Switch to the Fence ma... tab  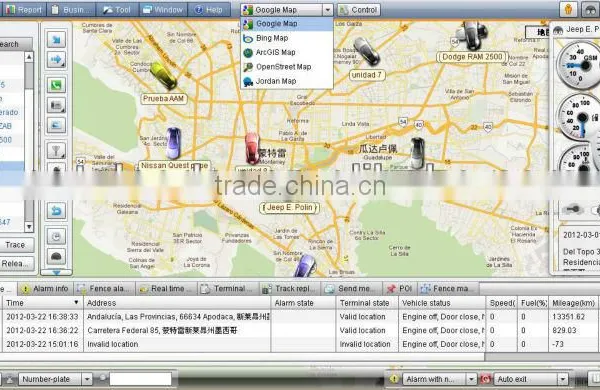pyautogui.click(x=448, y=289)
